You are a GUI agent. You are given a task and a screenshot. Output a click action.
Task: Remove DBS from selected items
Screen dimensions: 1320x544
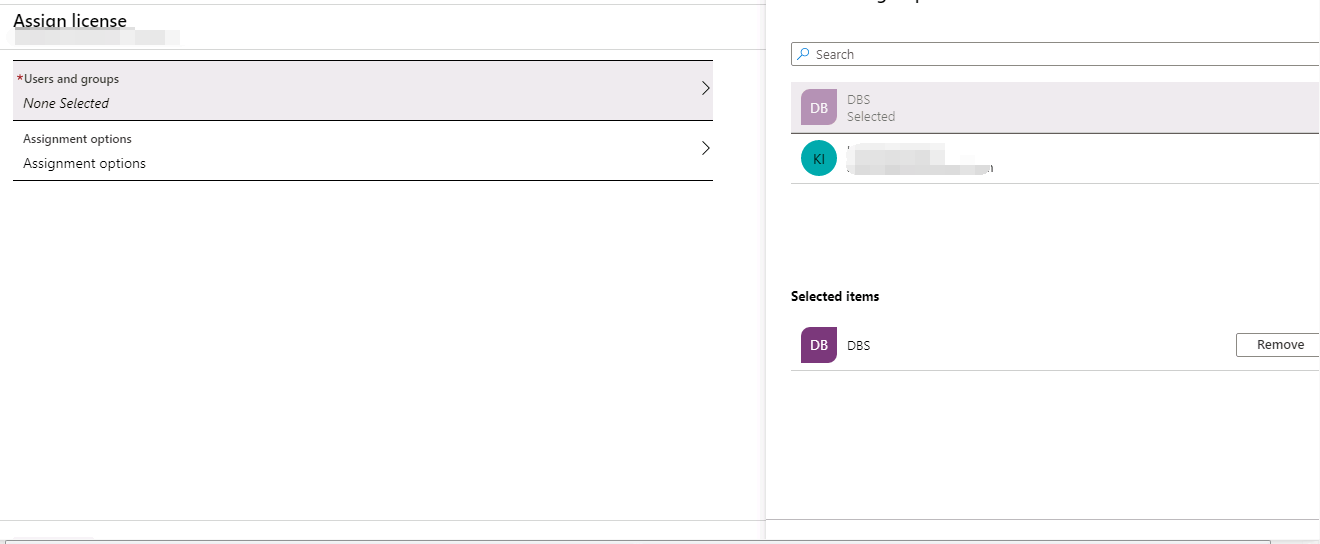[x=1279, y=345]
